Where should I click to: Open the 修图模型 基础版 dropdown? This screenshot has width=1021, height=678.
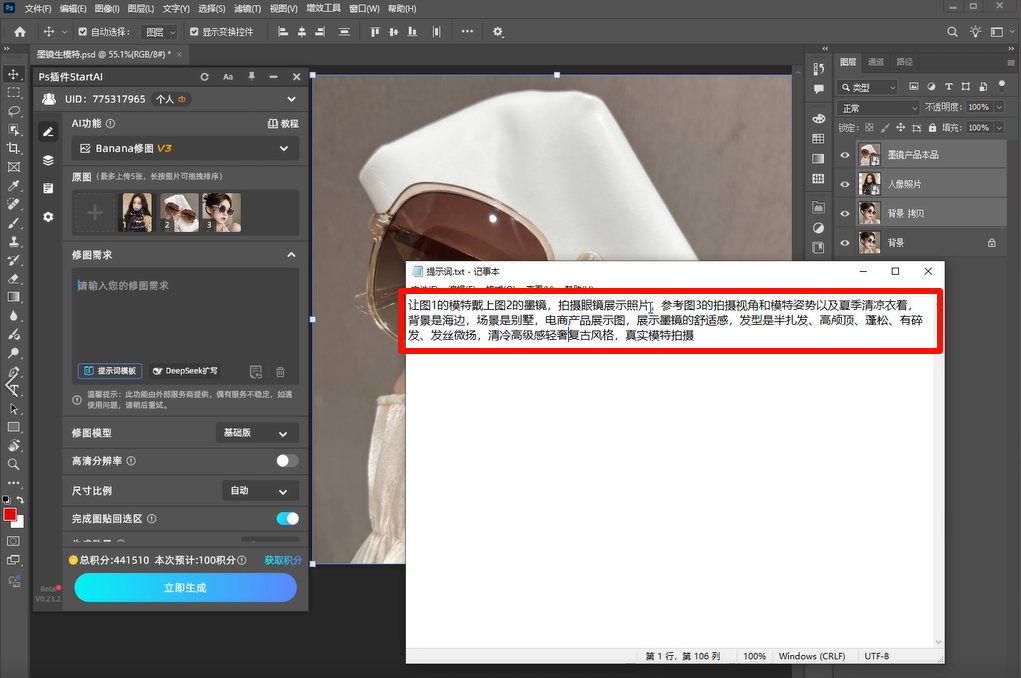pos(256,432)
